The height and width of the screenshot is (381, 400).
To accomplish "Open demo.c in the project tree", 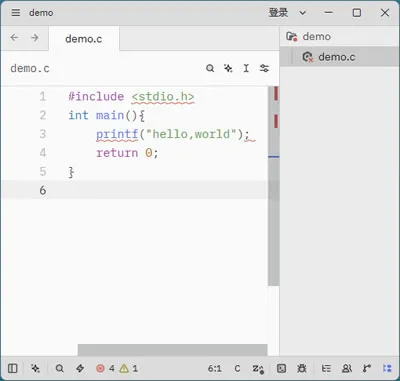I will click(339, 57).
